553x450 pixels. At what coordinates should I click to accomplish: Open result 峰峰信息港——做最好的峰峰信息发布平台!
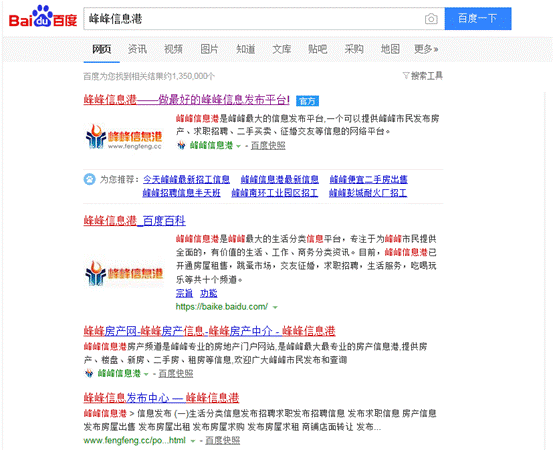pyautogui.click(x=187, y=100)
